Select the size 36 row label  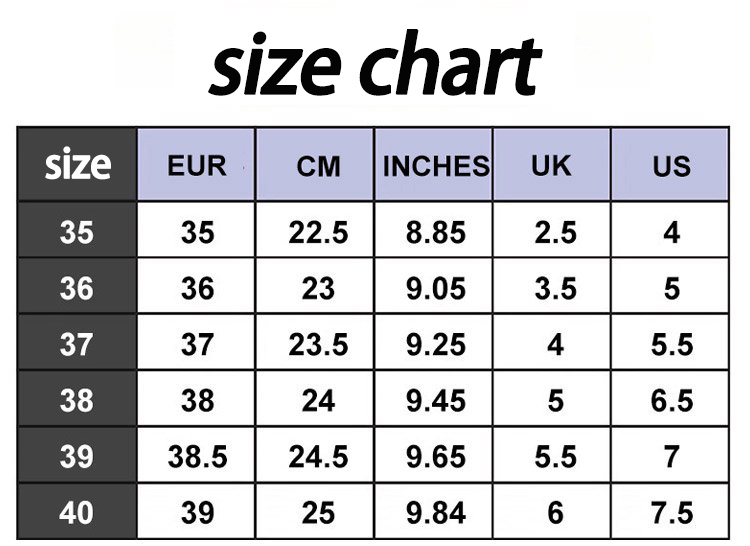click(77, 286)
